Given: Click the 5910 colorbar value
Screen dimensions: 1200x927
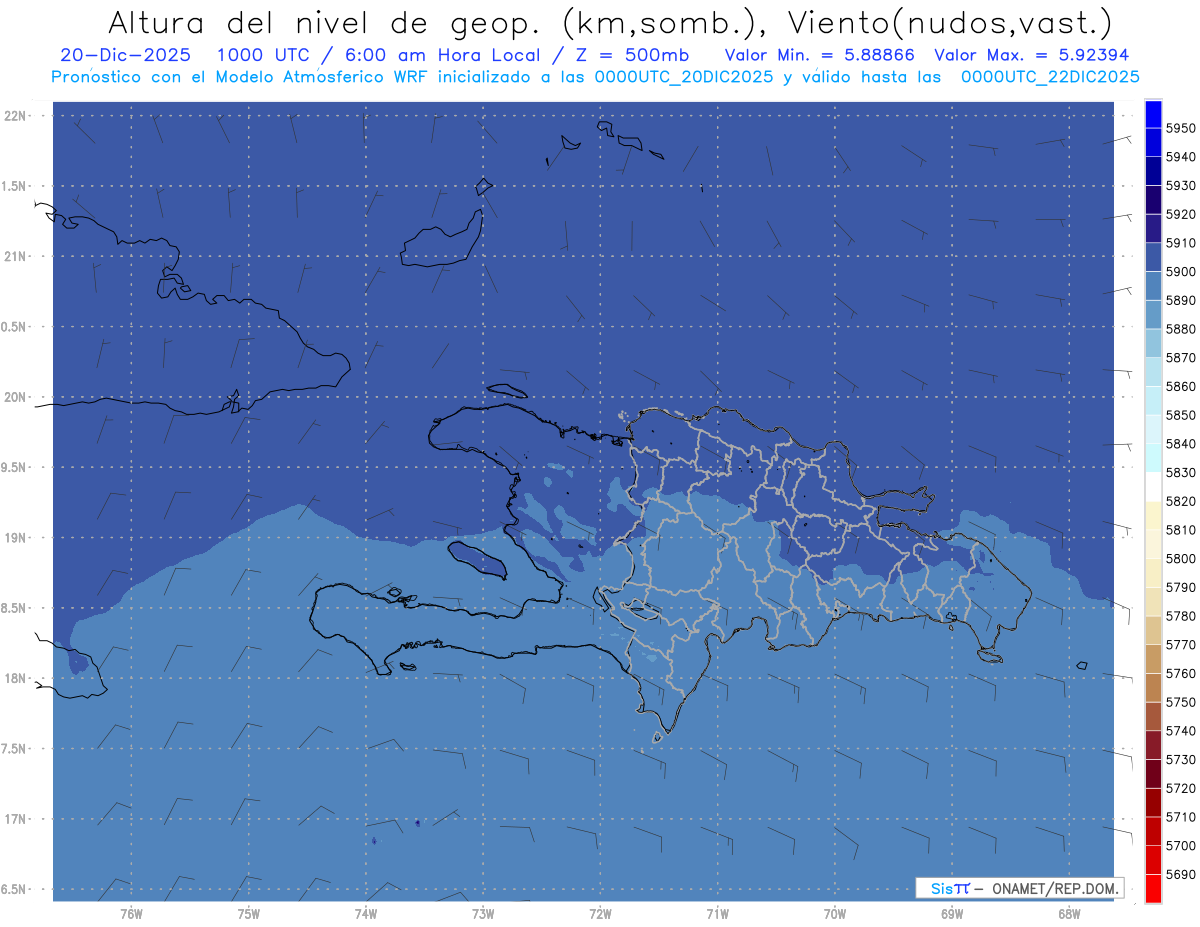Looking at the screenshot, I should pos(1180,243).
